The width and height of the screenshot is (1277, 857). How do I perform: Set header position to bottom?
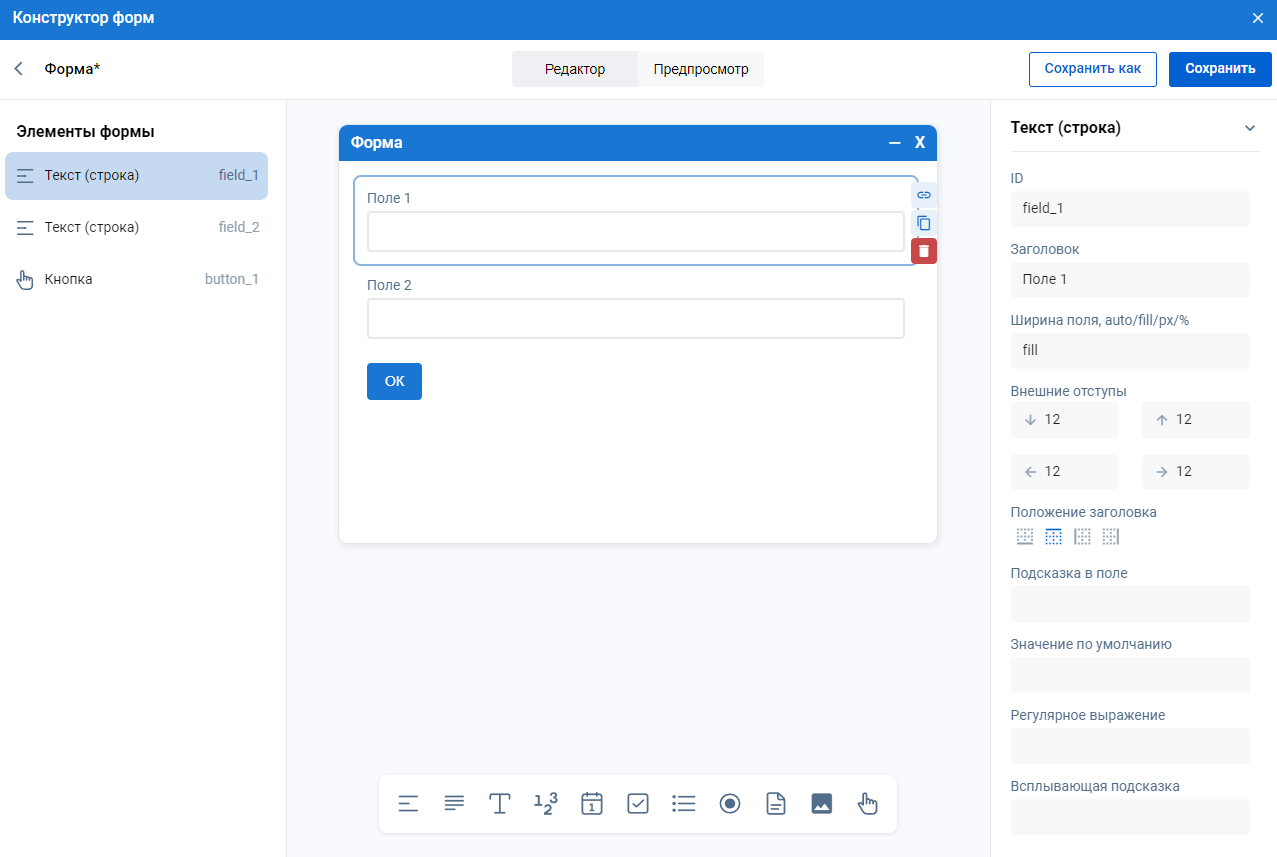tap(1024, 537)
